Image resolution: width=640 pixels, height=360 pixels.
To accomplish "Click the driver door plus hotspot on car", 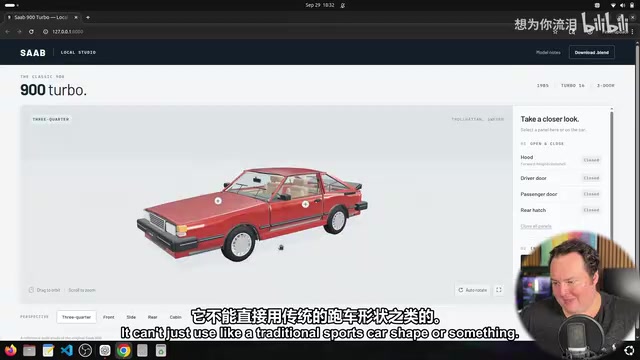I will click(305, 204).
